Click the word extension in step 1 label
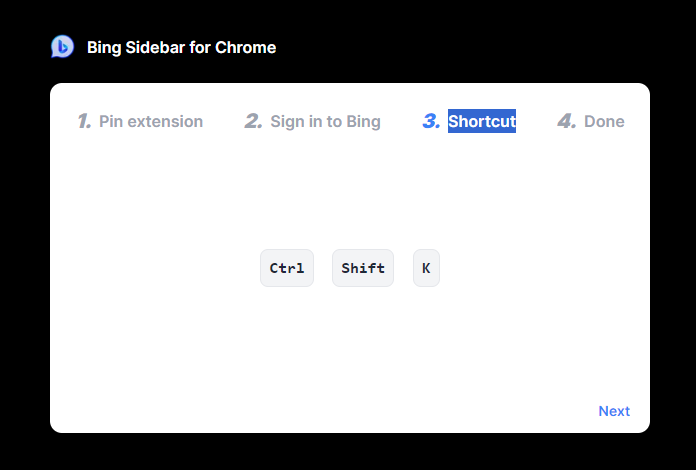The width and height of the screenshot is (696, 470). pyautogui.click(x=165, y=122)
